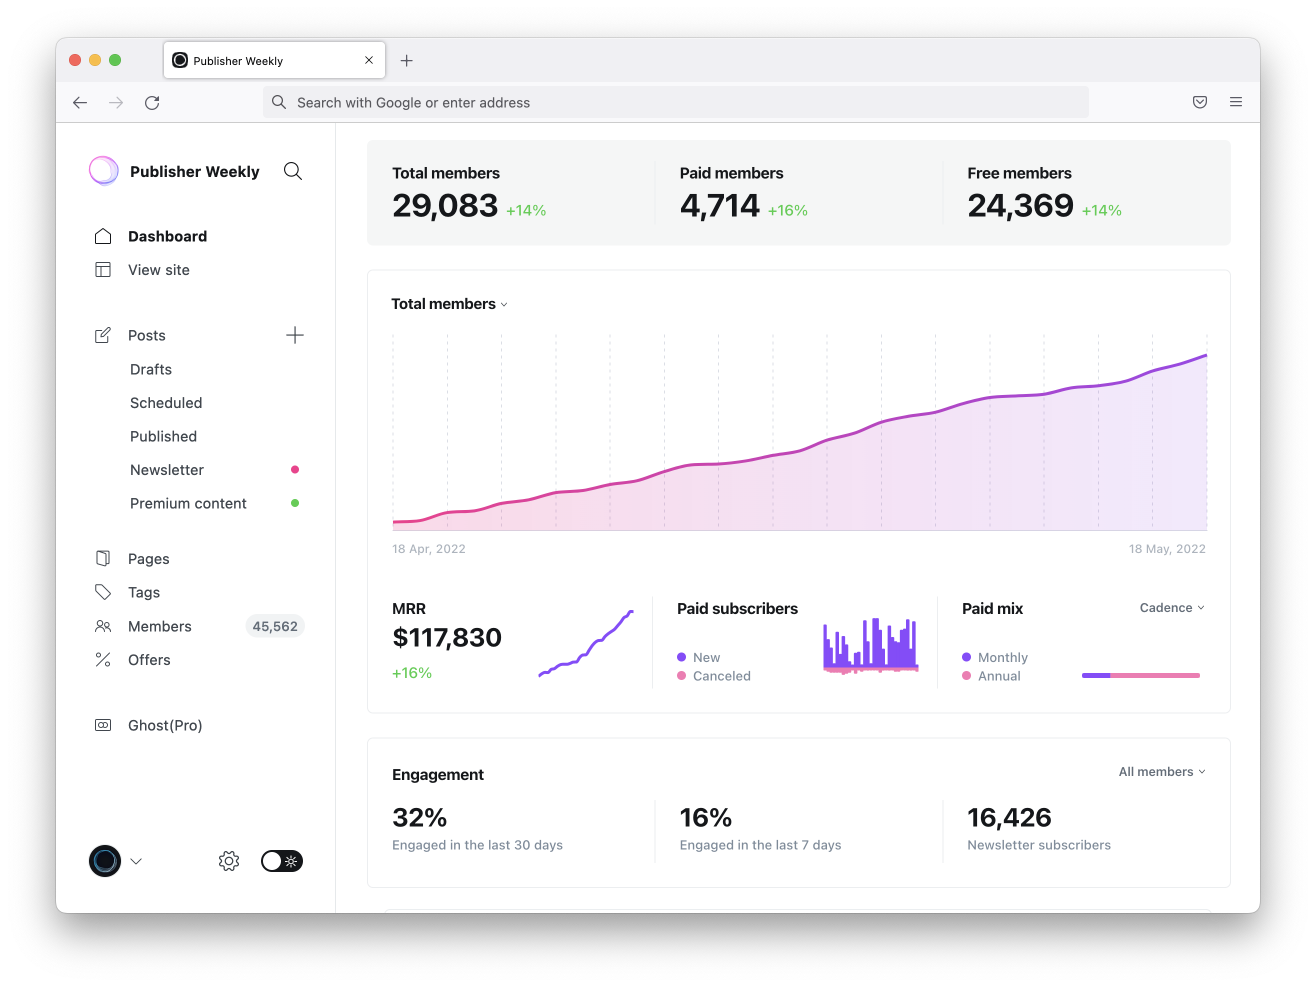
Task: Go to Drafts
Action: coord(150,369)
